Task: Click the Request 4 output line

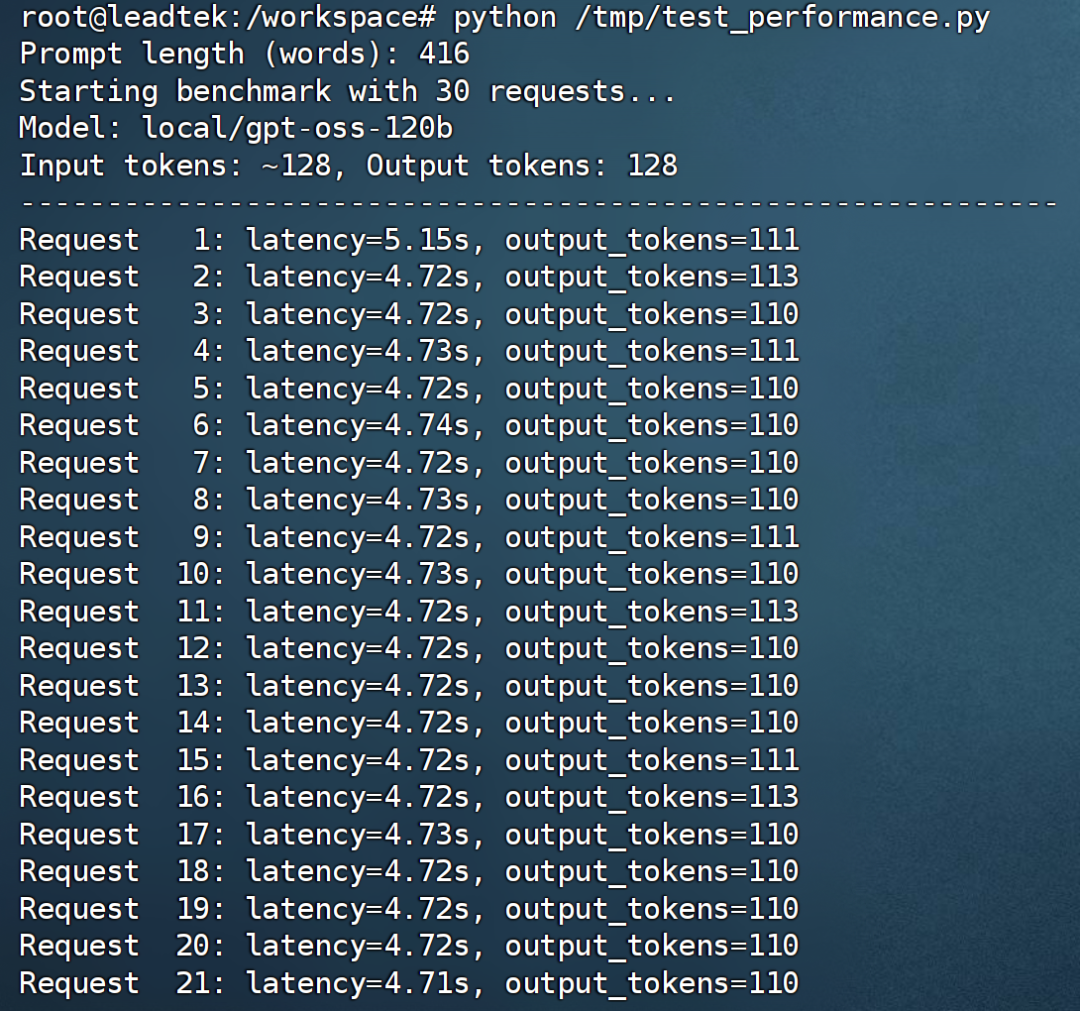Action: tap(409, 351)
